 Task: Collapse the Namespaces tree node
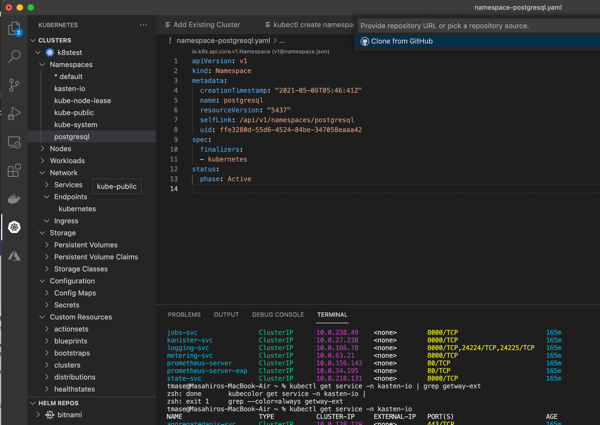pyautogui.click(x=42, y=64)
